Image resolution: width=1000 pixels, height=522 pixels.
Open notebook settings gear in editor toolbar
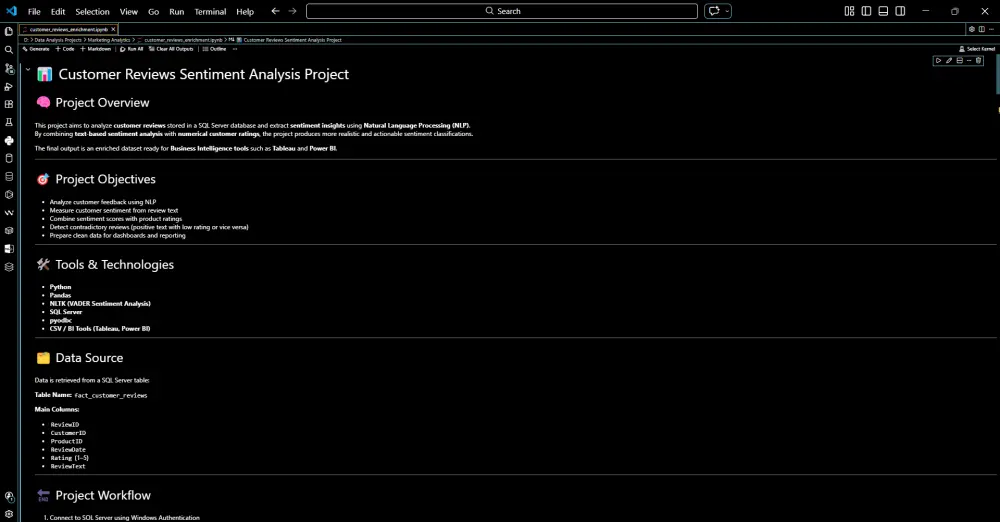pos(972,29)
